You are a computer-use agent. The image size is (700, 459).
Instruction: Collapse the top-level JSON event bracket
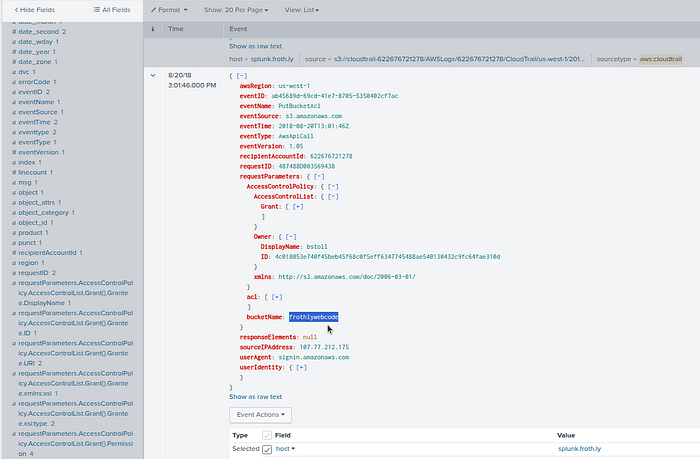click(242, 76)
